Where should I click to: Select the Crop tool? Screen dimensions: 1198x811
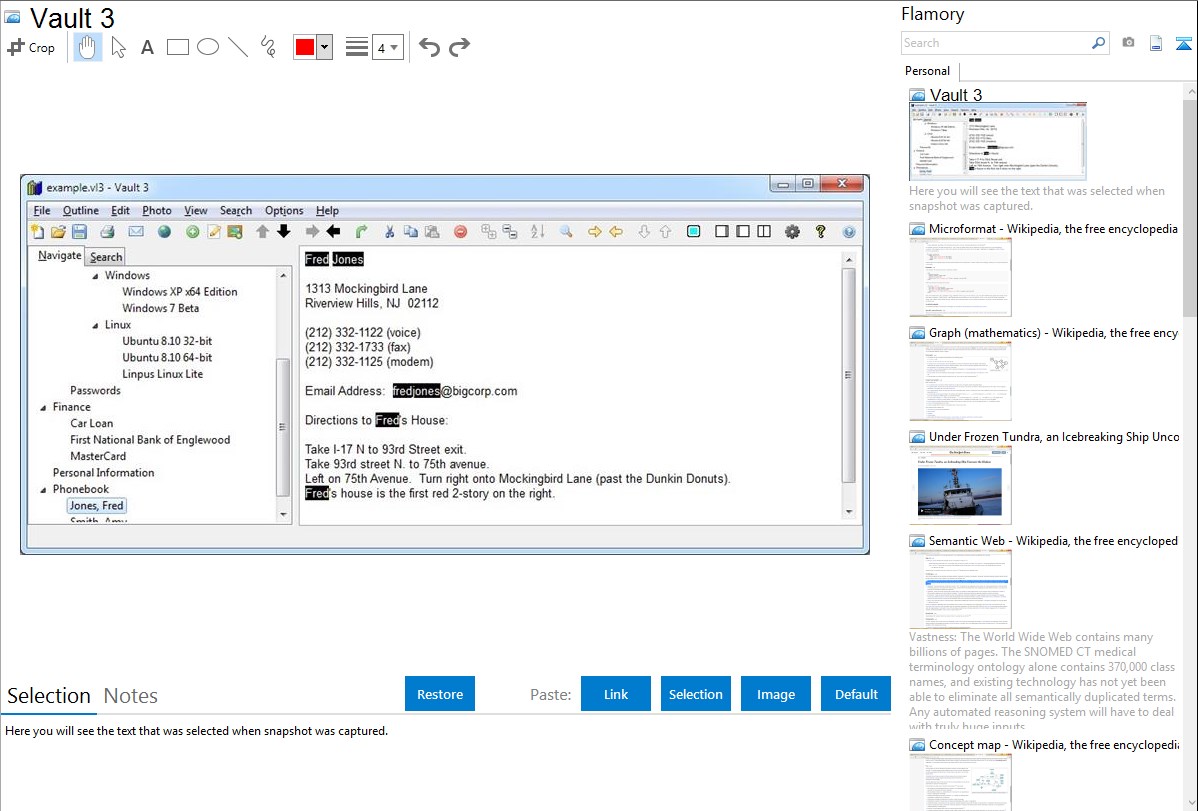tap(31, 47)
